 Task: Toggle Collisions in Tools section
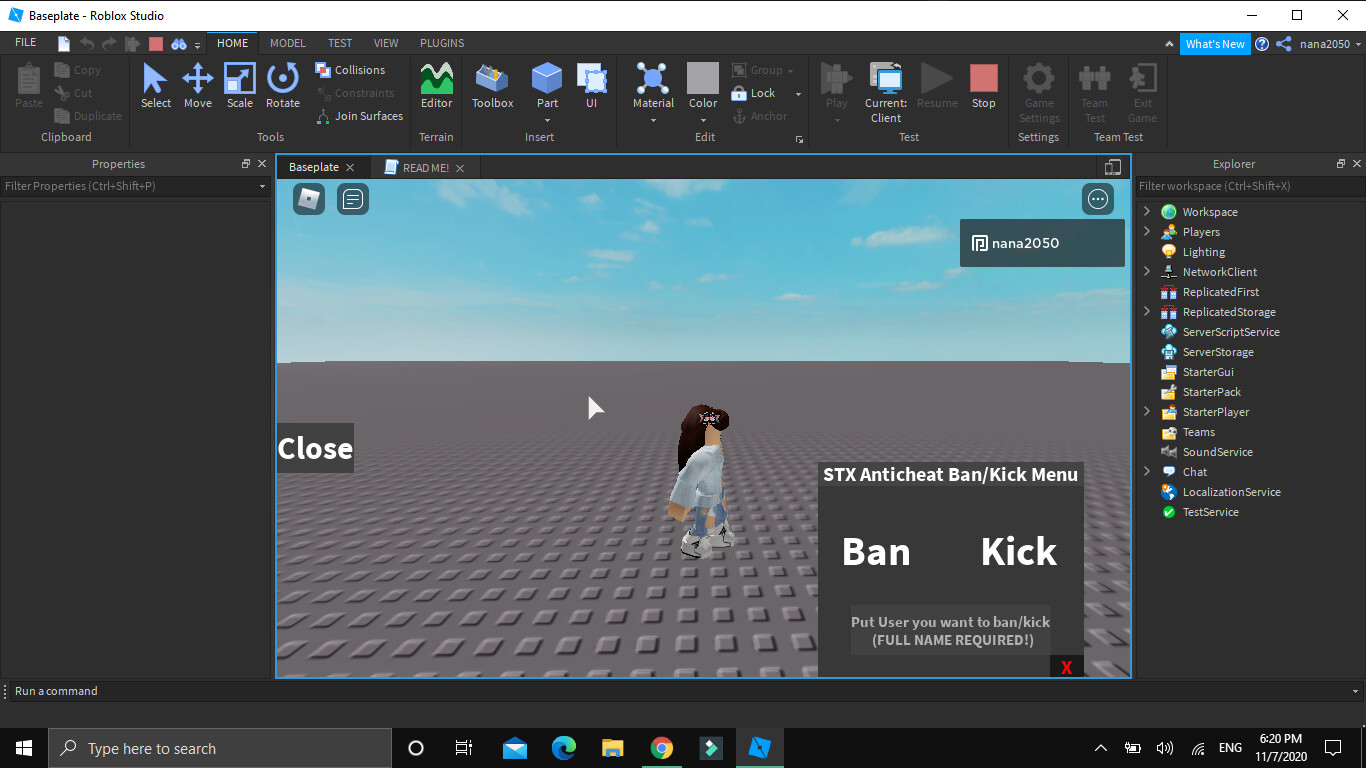pos(350,70)
